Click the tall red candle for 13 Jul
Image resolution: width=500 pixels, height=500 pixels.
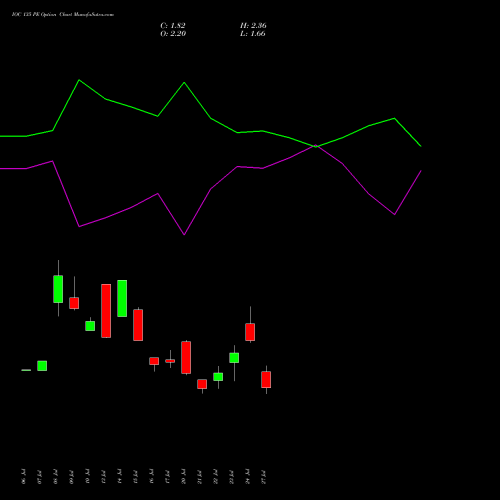(106, 311)
